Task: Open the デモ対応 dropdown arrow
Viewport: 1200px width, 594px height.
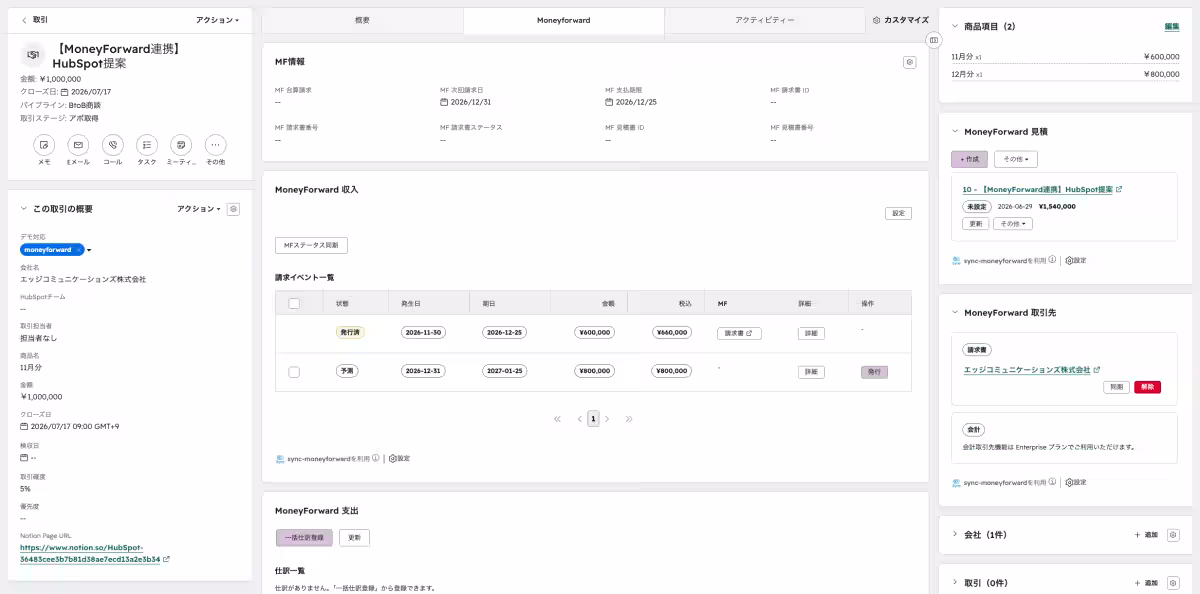Action: click(x=89, y=250)
